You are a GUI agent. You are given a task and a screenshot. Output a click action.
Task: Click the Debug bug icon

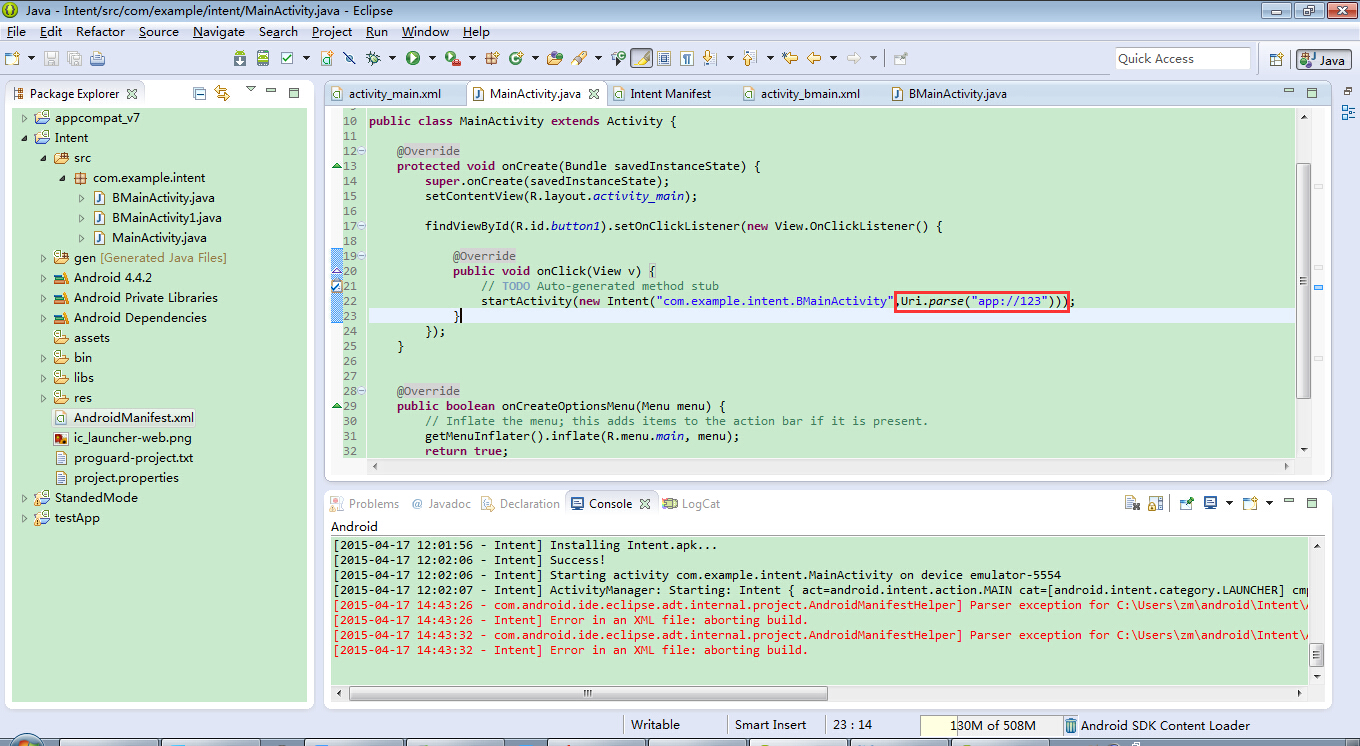click(374, 58)
